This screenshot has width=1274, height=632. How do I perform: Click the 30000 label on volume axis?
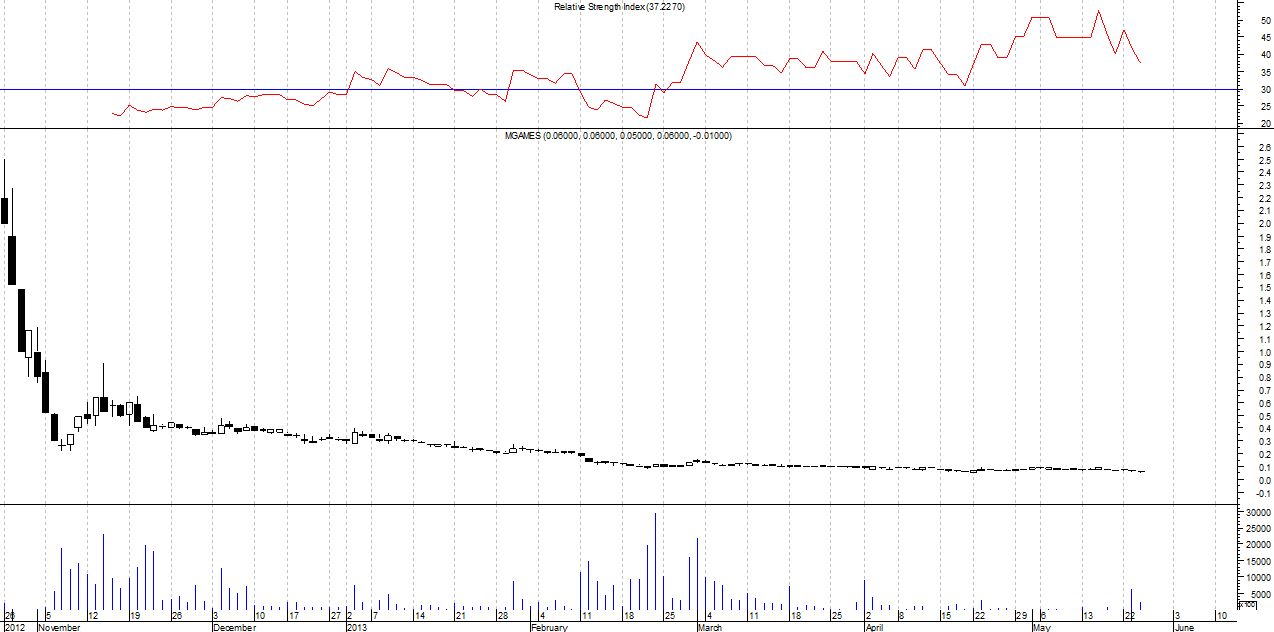tap(1256, 512)
